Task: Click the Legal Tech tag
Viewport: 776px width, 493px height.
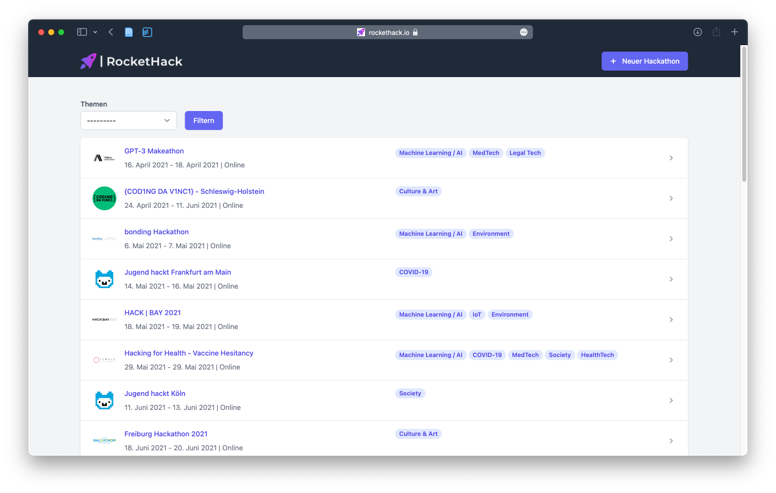Action: (525, 153)
